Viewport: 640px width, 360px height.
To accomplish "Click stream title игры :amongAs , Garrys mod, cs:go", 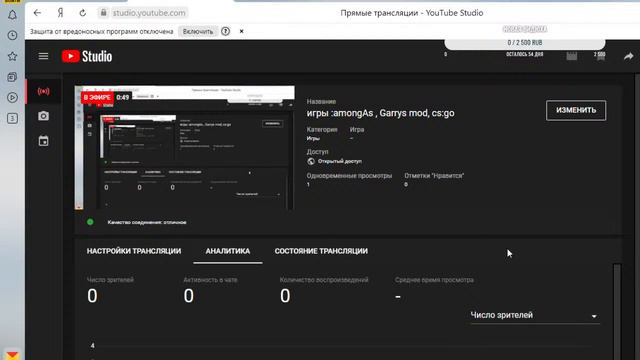I will click(380, 113).
